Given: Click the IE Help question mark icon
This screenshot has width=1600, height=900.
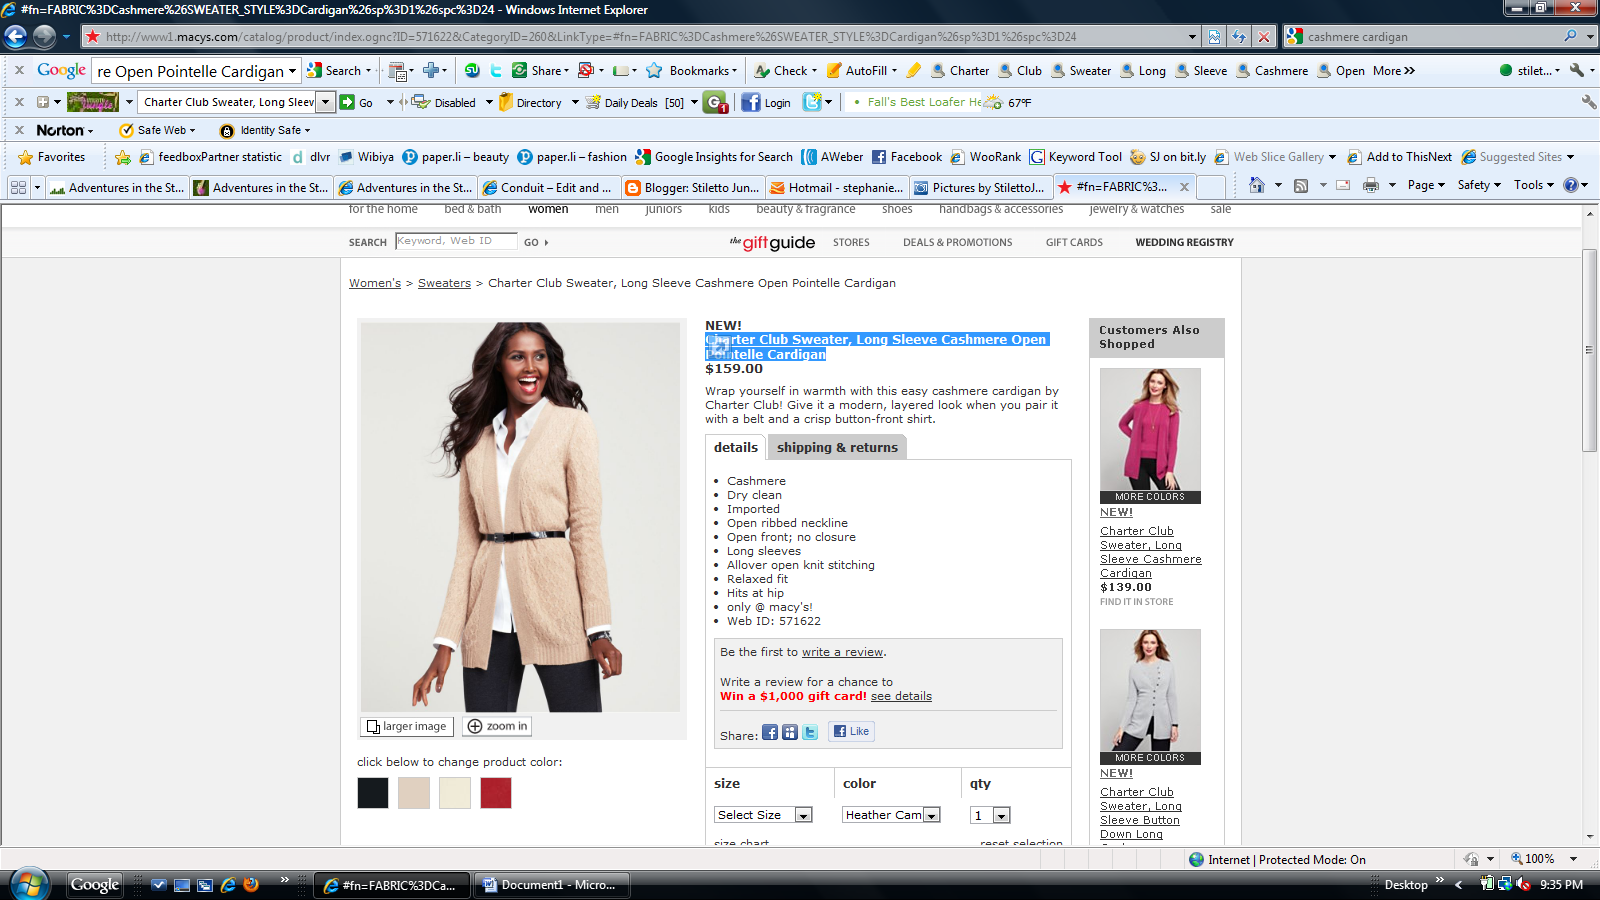Looking at the screenshot, I should (1571, 185).
